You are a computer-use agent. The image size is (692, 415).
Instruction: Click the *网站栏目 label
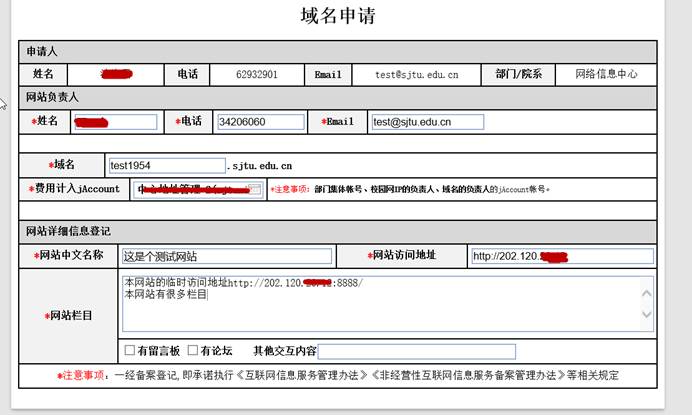click(68, 316)
